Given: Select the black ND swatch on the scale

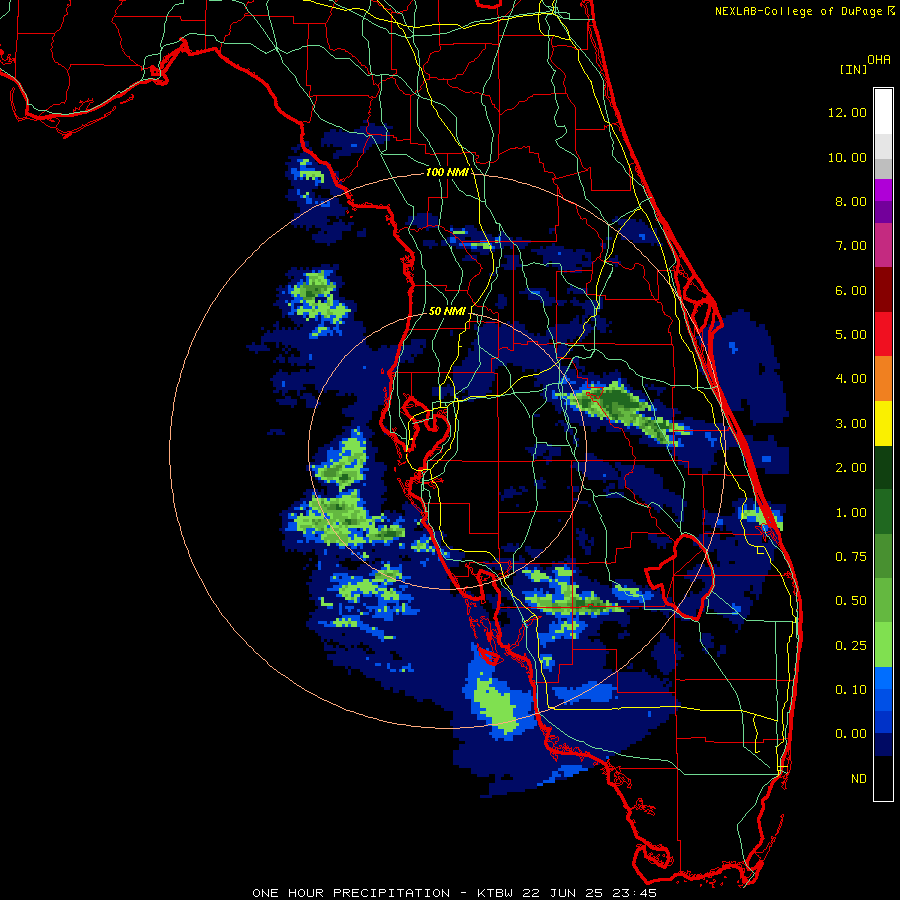Looking at the screenshot, I should pyautogui.click(x=883, y=778).
